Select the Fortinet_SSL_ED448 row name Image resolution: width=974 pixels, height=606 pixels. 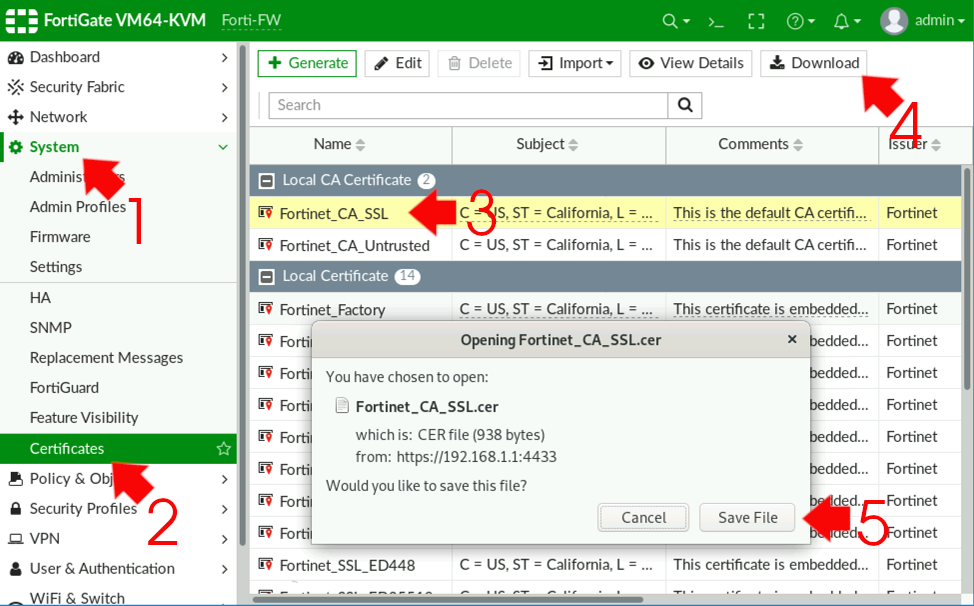(347, 565)
